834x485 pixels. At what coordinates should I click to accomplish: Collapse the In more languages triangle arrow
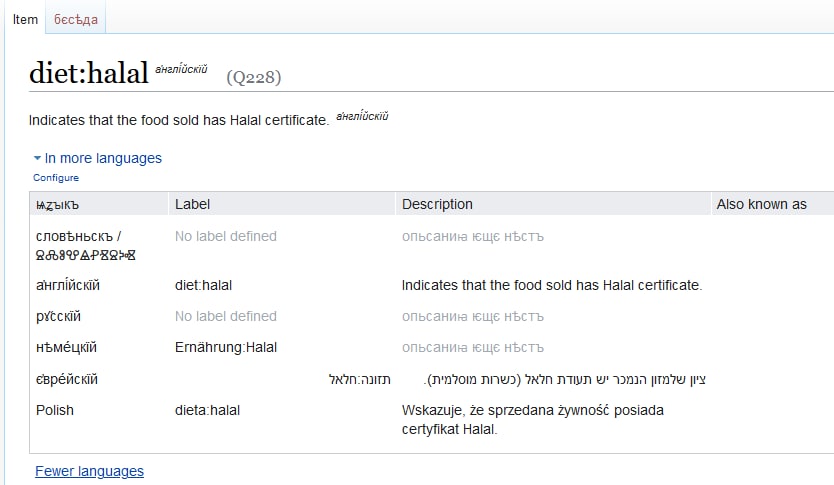[x=37, y=158]
